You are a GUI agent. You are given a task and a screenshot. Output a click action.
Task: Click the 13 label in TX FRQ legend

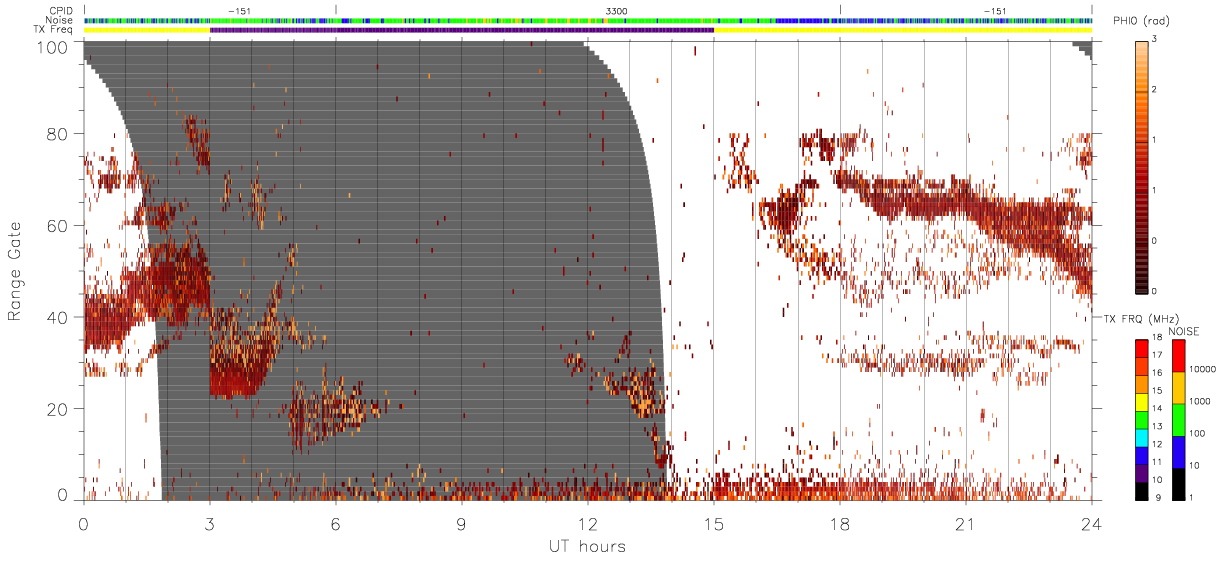1158,427
